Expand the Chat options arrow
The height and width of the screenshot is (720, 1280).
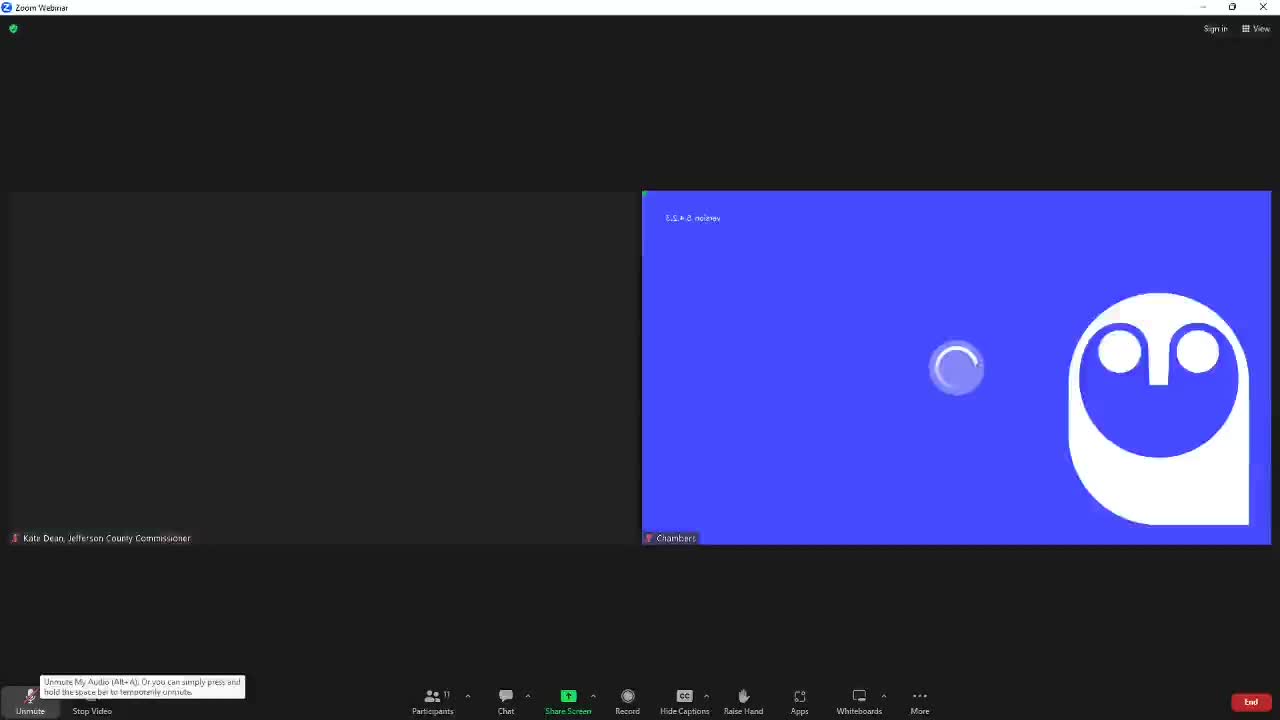[x=527, y=696]
